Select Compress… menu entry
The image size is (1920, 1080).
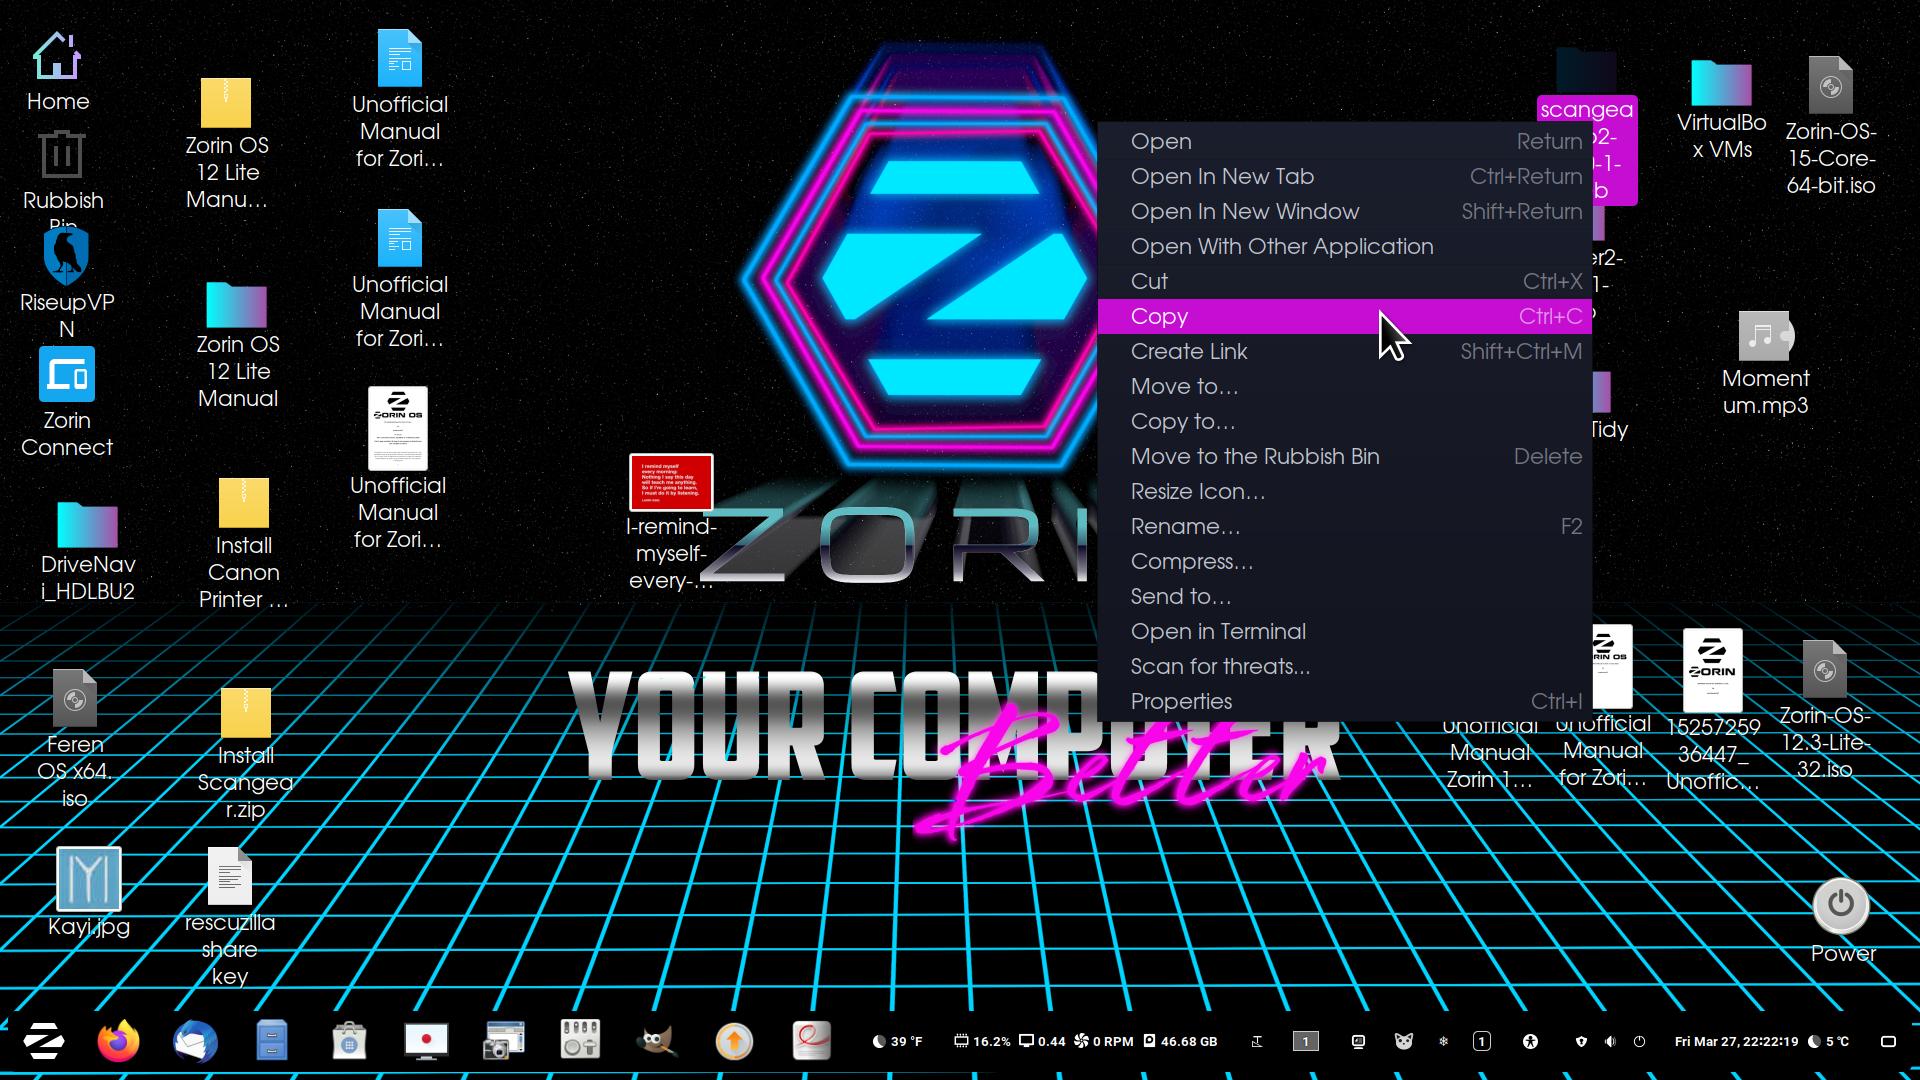pyautogui.click(x=1191, y=561)
